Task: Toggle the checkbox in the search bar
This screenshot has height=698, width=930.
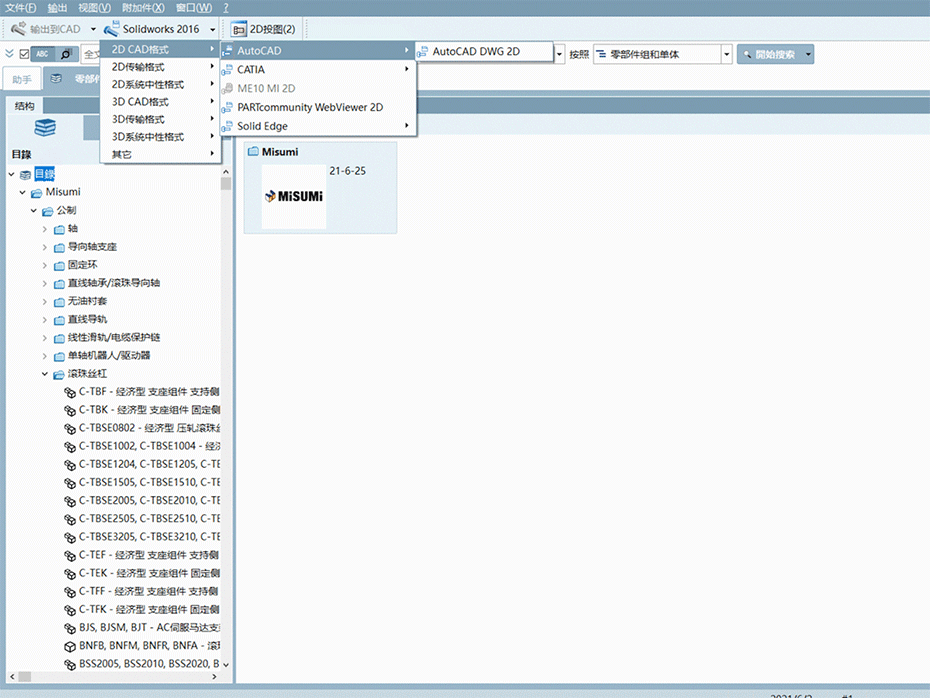Action: (24, 54)
